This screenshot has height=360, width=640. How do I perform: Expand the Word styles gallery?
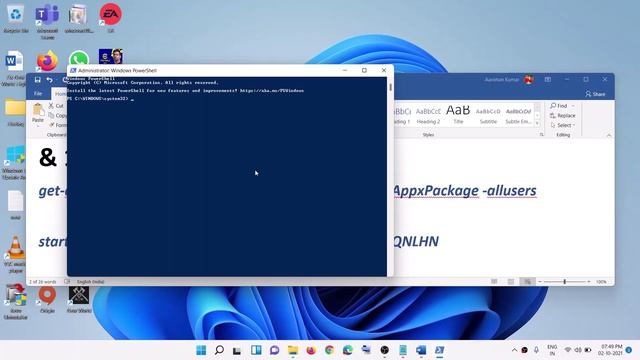click(x=537, y=123)
